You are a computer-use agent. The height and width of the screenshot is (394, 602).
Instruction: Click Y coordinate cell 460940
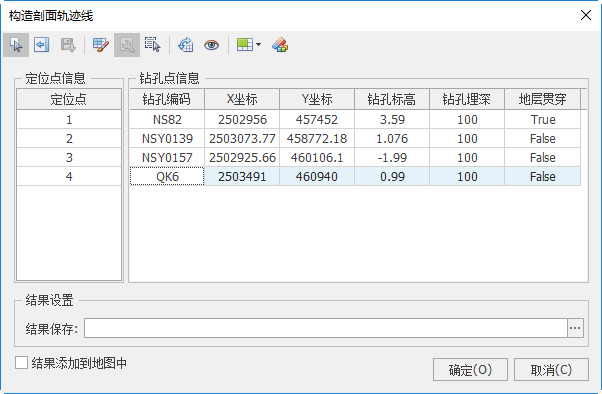click(x=317, y=176)
